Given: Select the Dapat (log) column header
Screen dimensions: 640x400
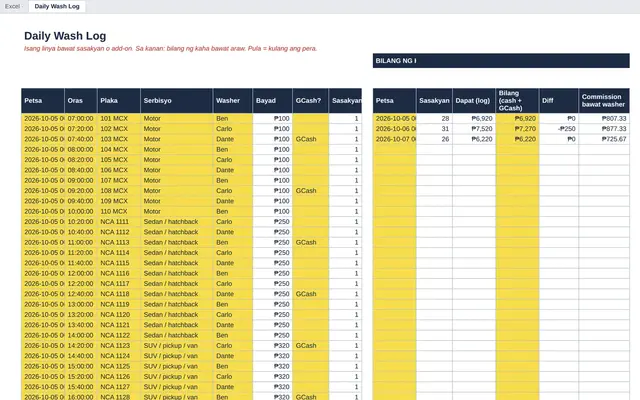Looking at the screenshot, I should pyautogui.click(x=474, y=100).
